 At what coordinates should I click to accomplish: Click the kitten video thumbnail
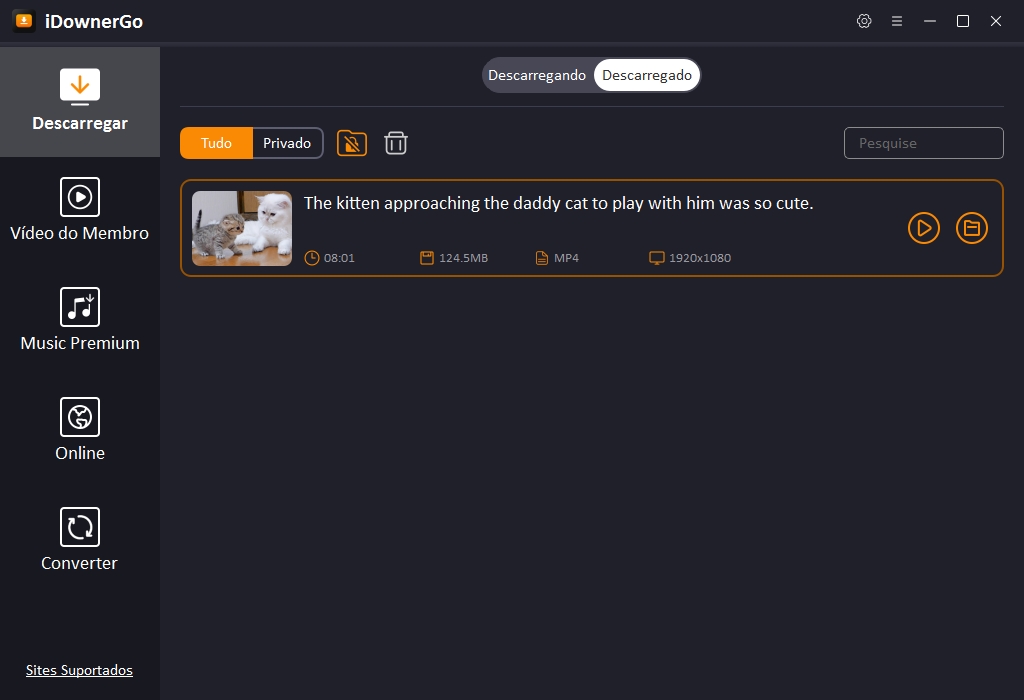pos(242,228)
